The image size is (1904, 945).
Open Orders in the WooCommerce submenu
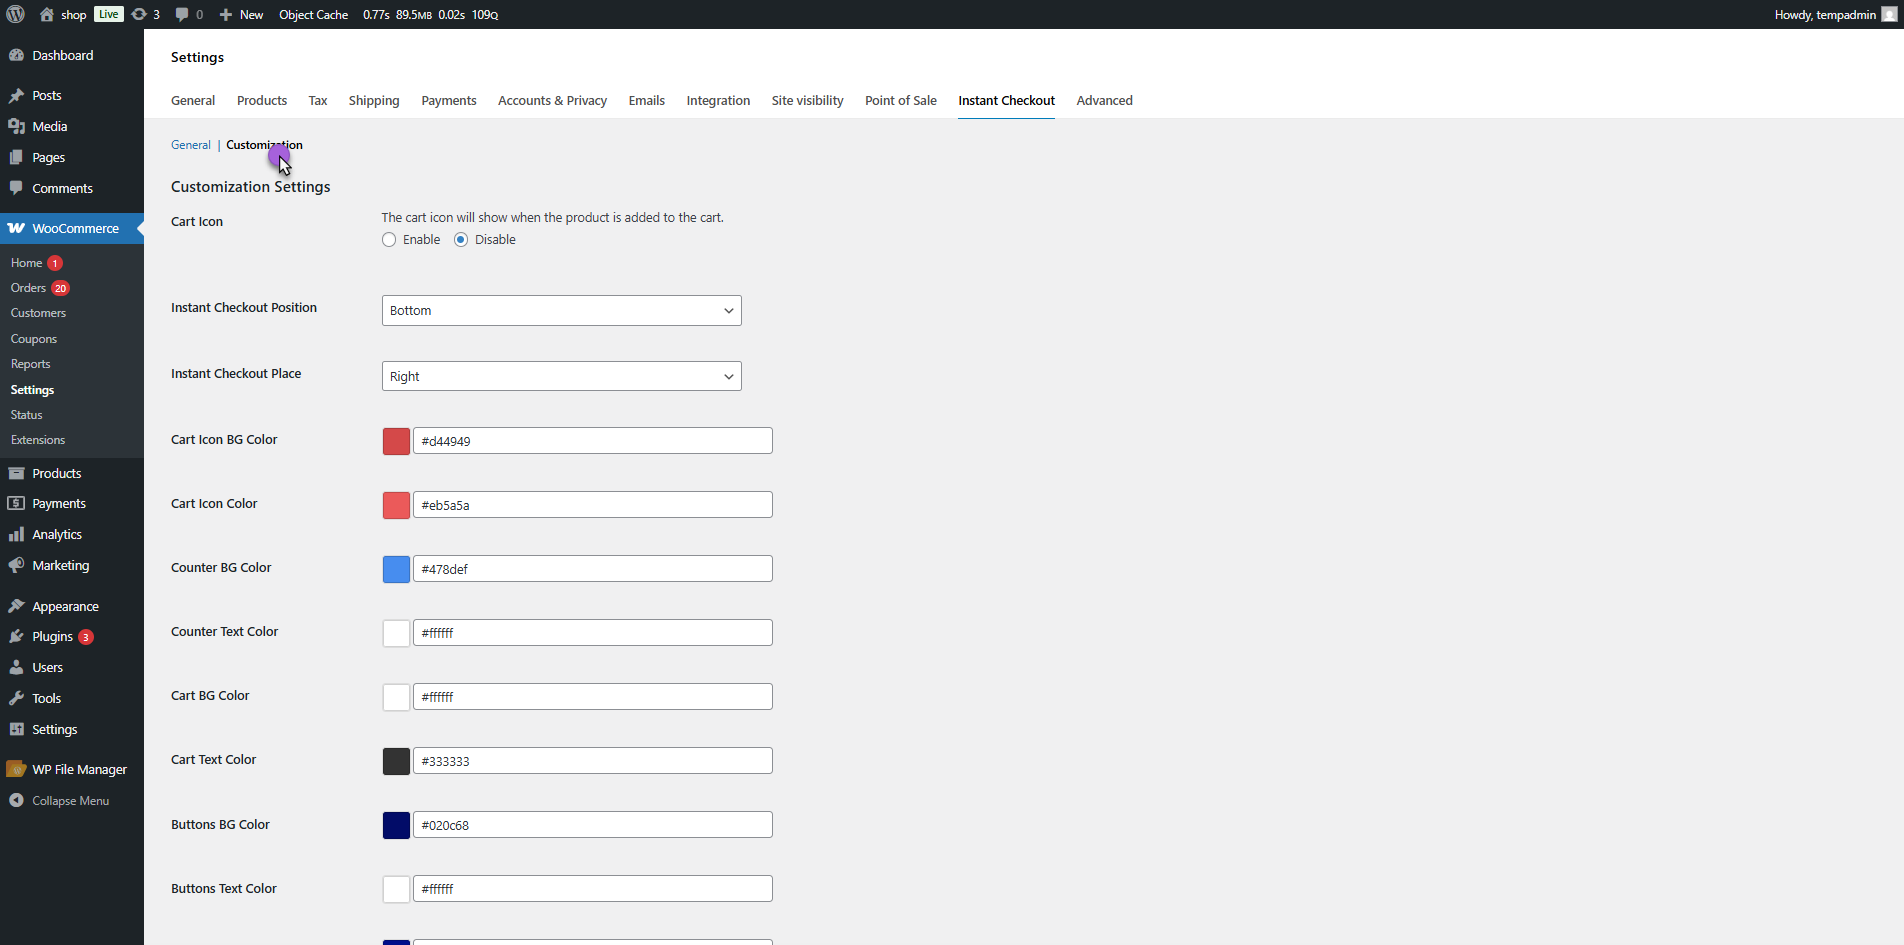tap(28, 288)
